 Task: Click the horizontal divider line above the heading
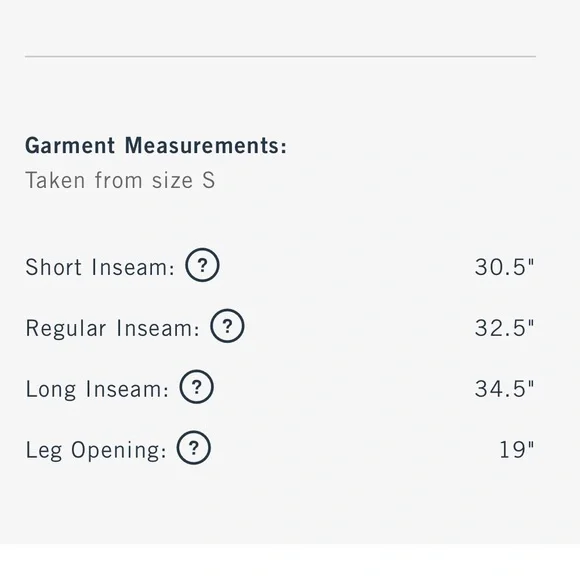point(280,57)
